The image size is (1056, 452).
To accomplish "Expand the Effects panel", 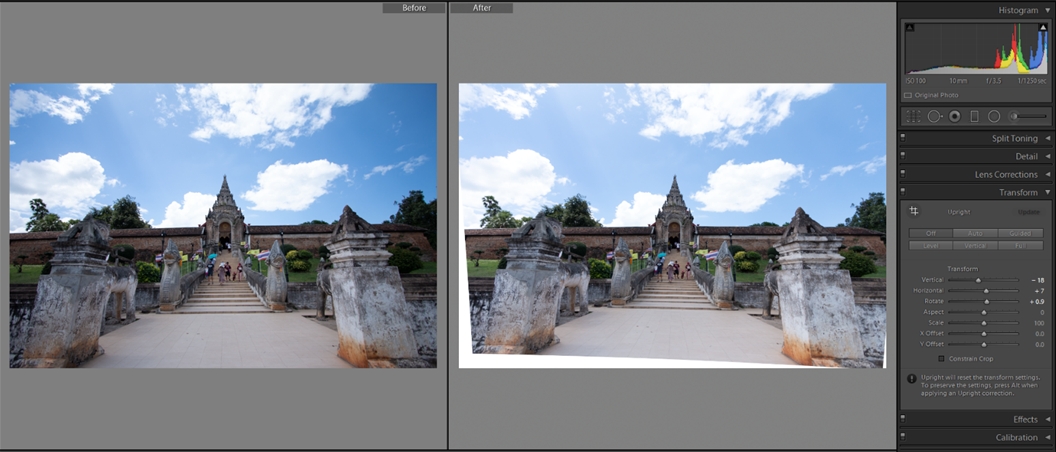I will pos(1047,419).
